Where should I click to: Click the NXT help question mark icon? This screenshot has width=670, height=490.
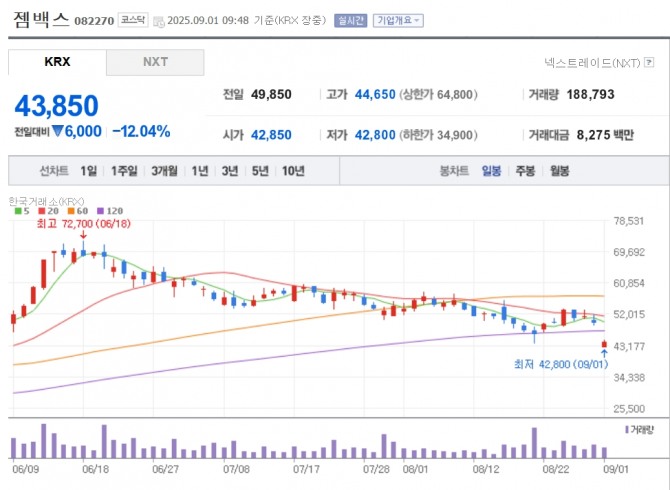pos(650,62)
